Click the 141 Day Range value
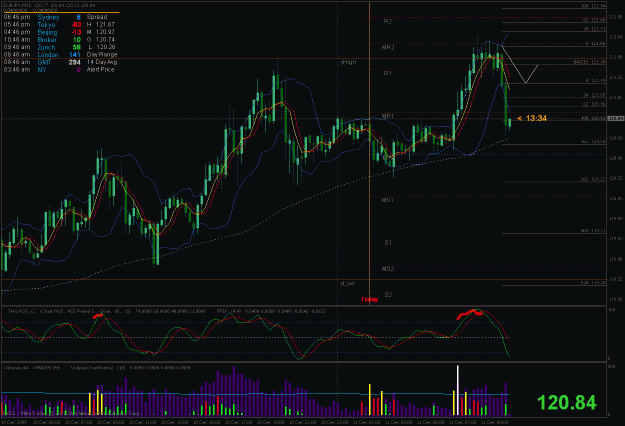 [x=75, y=55]
